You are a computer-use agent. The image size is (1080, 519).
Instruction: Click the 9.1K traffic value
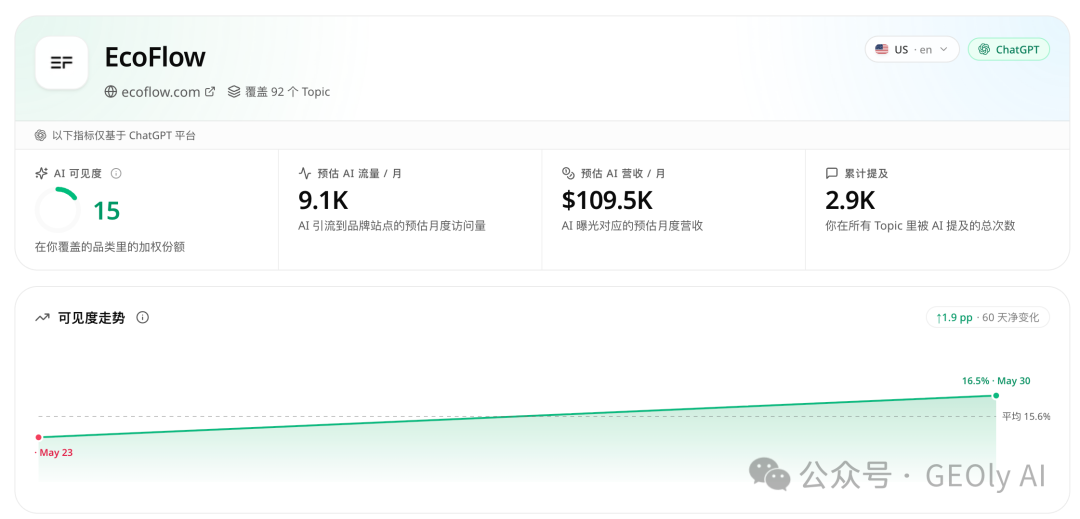323,200
